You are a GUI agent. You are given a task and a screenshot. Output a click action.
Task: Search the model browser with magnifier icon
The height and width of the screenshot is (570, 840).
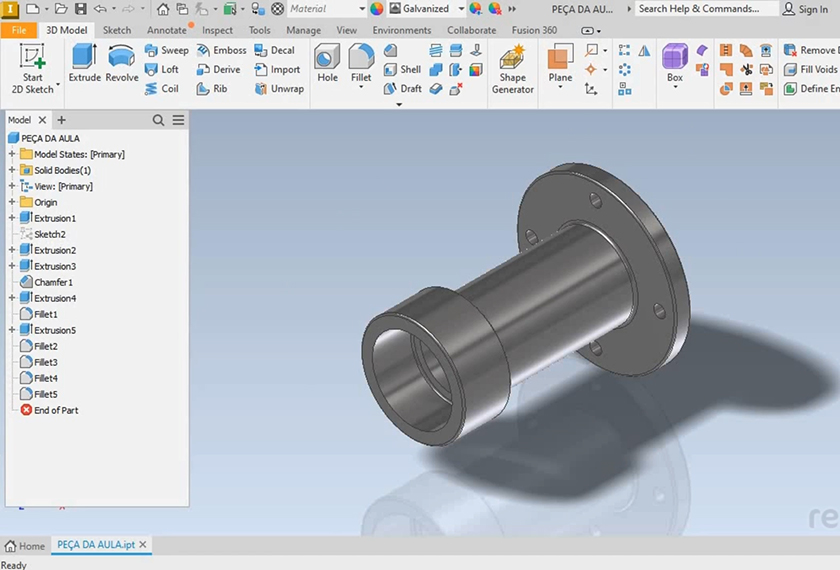(158, 120)
